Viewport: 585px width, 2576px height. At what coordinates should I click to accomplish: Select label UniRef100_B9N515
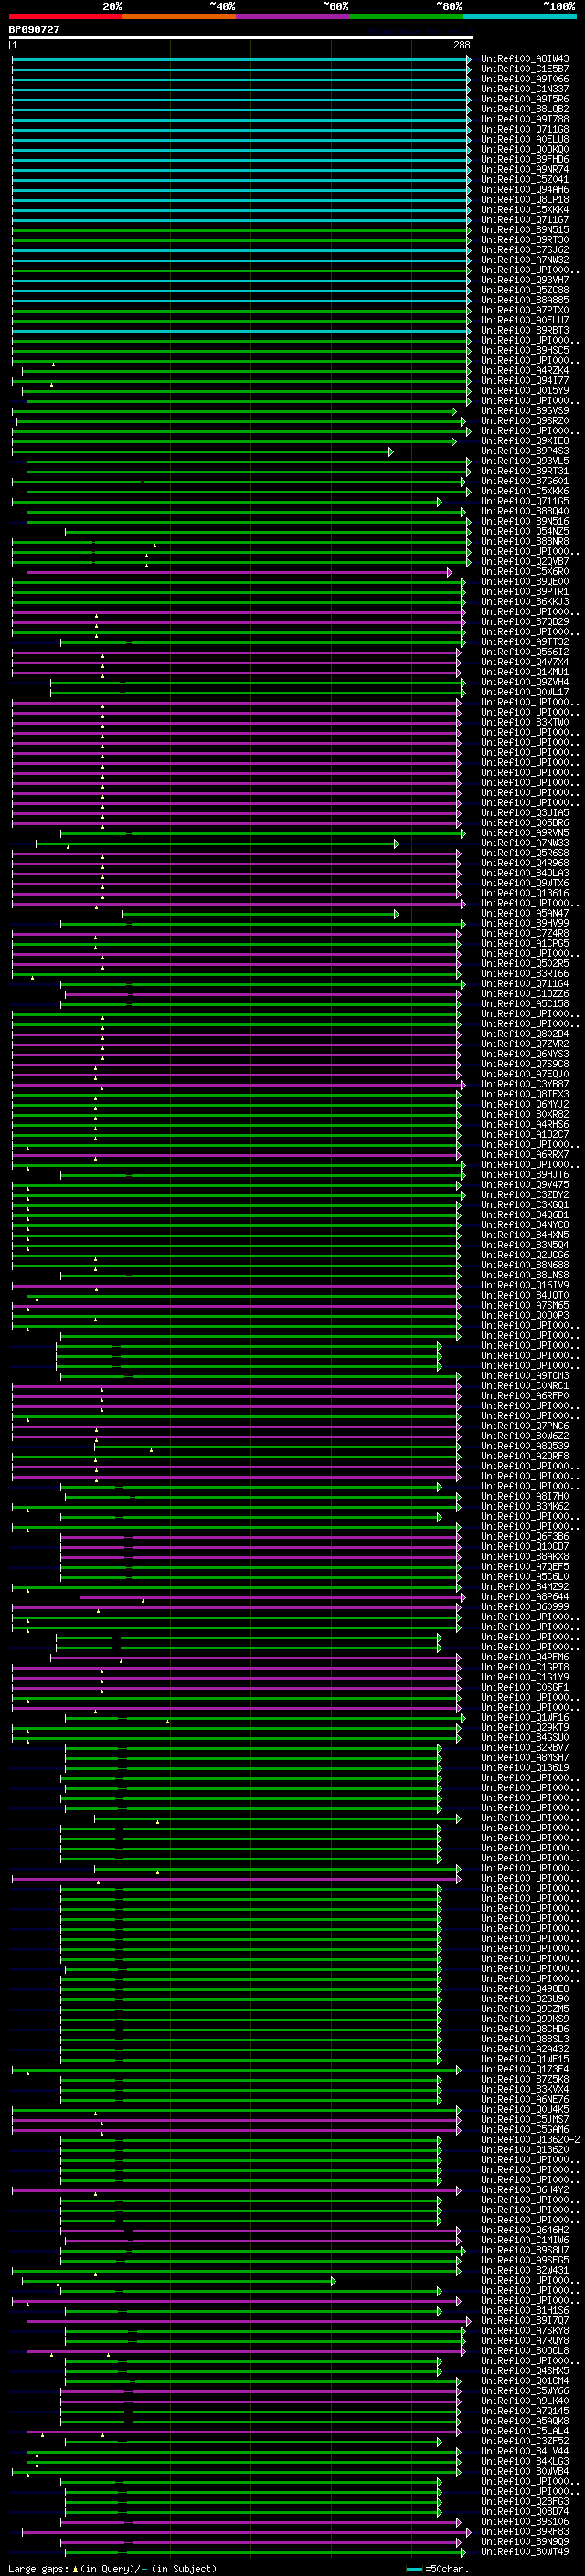point(524,230)
